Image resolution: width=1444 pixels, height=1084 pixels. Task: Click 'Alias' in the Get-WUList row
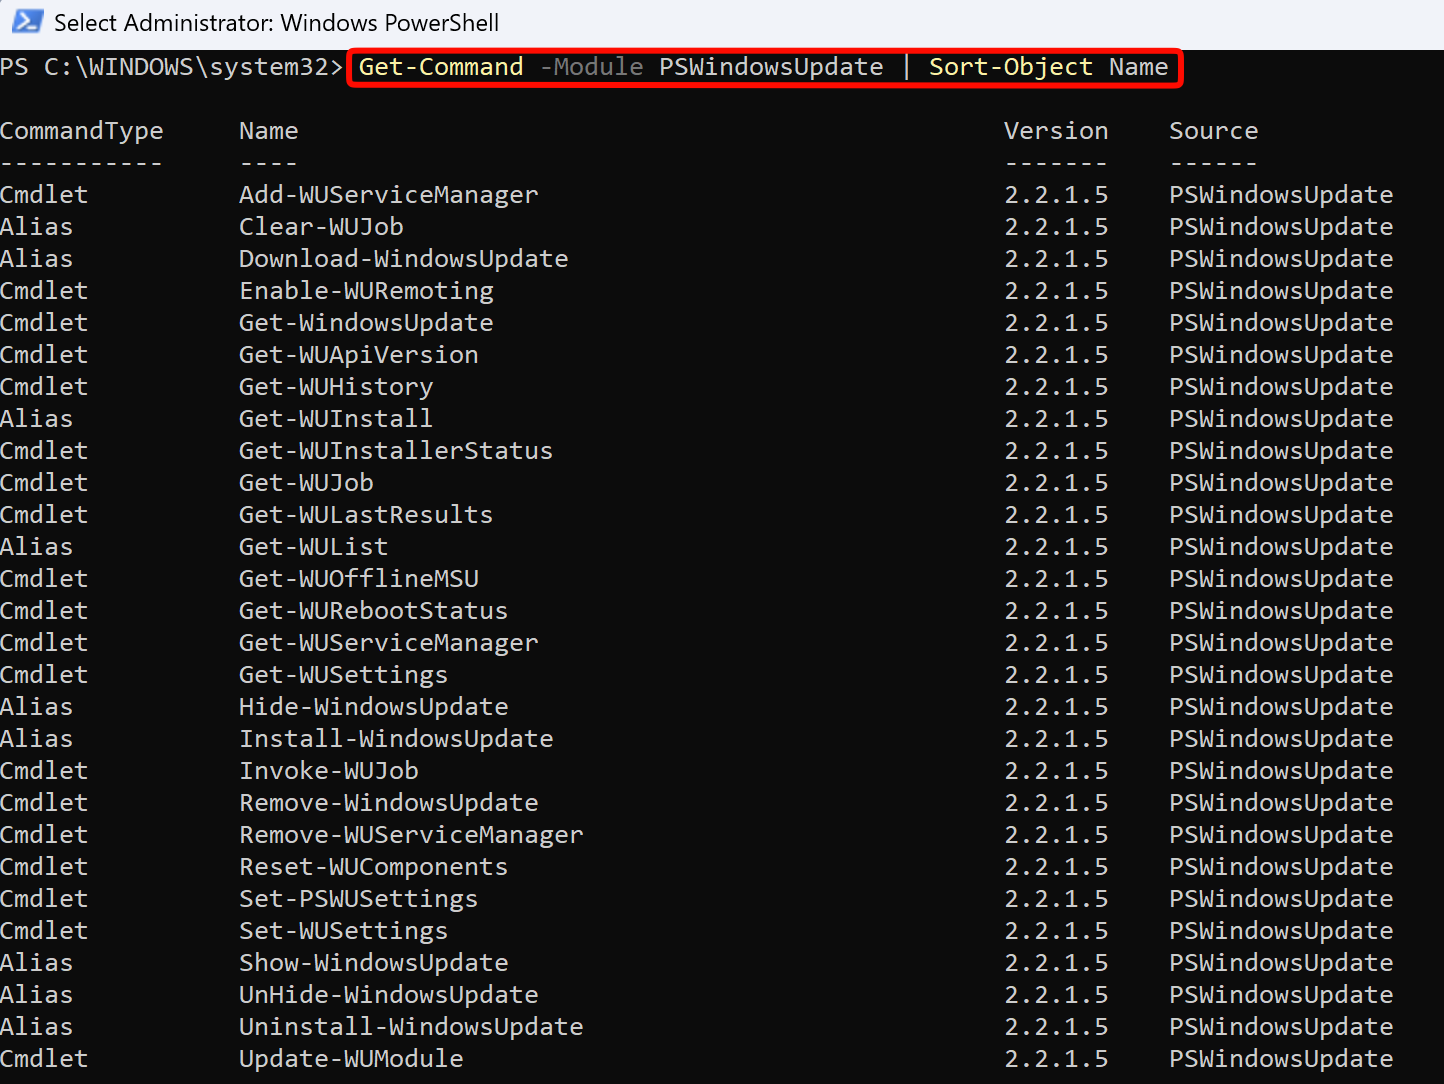tap(37, 547)
